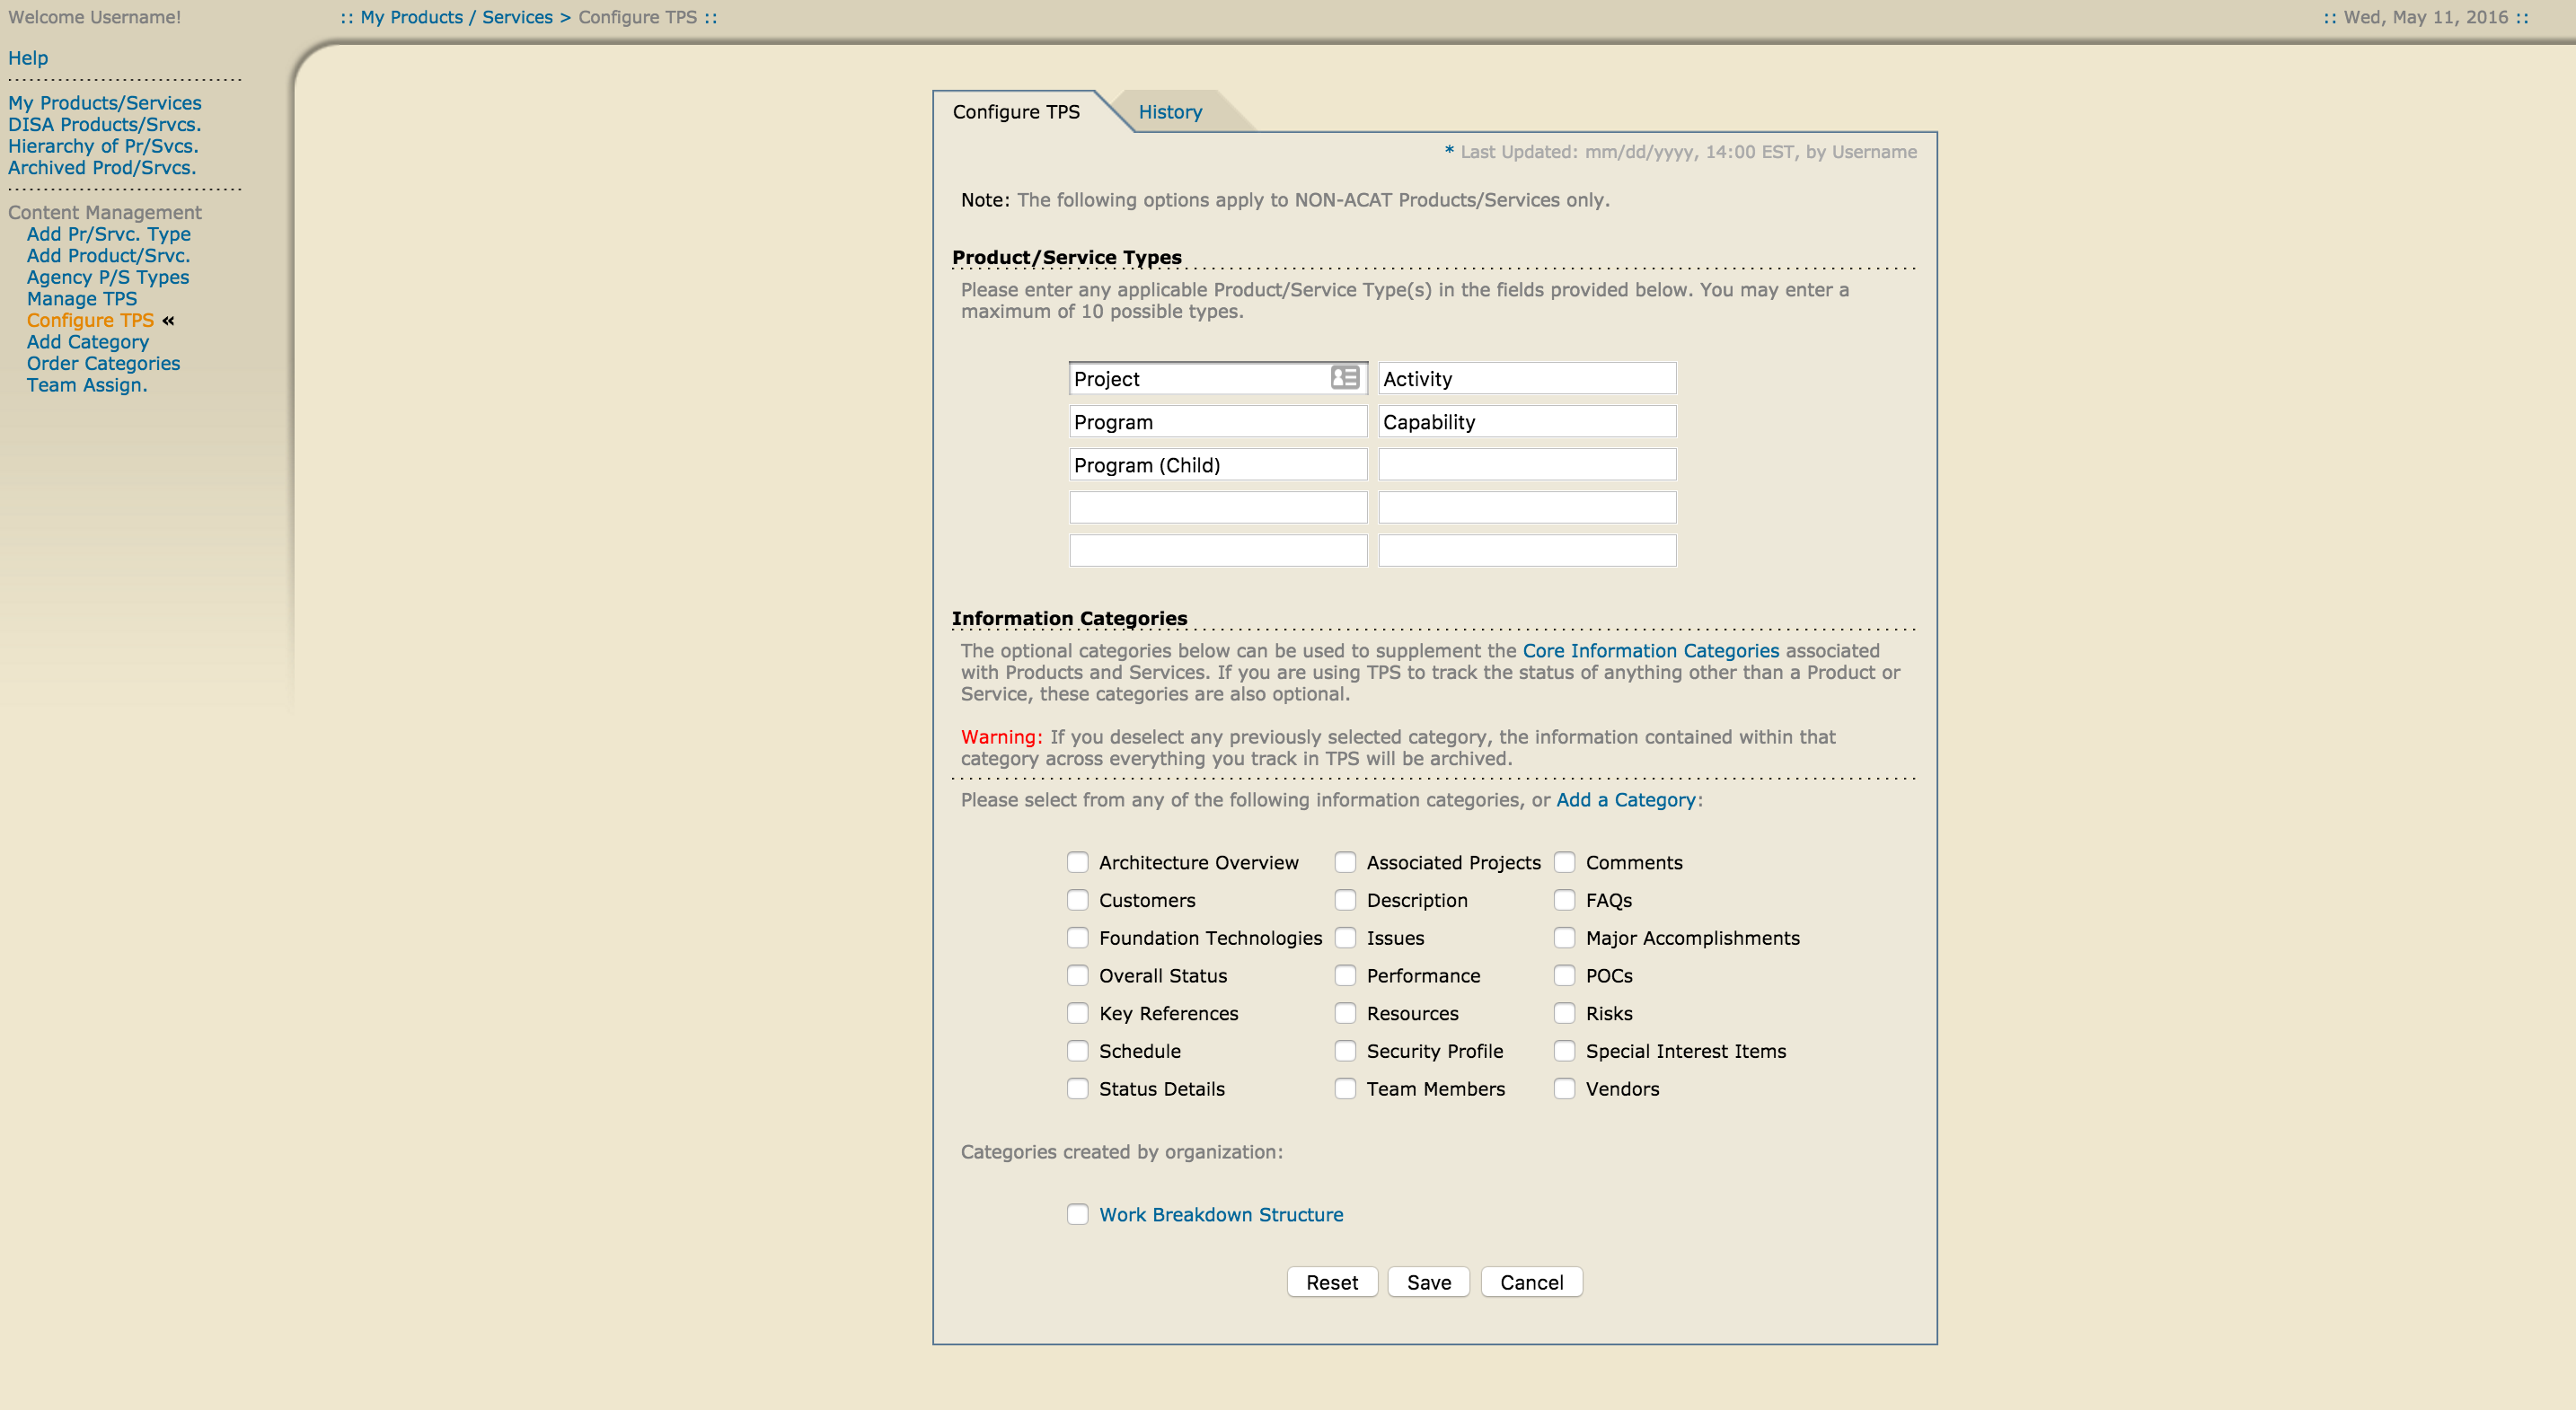Navigate to Manage TPS in sidebar
The width and height of the screenshot is (2576, 1410).
81,298
